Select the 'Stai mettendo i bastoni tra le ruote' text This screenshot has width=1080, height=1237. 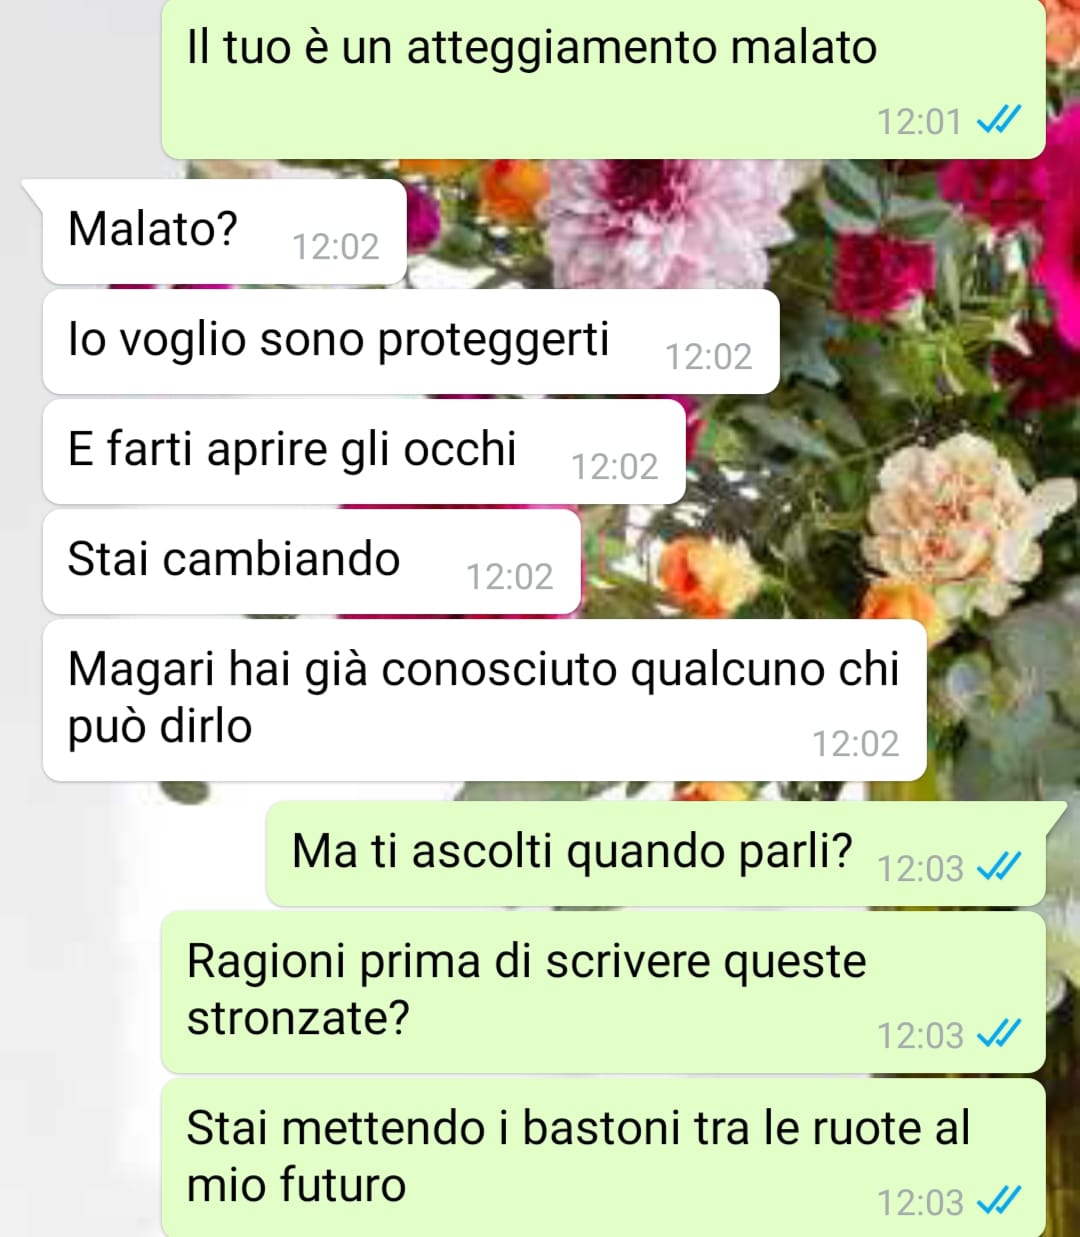579,1156
